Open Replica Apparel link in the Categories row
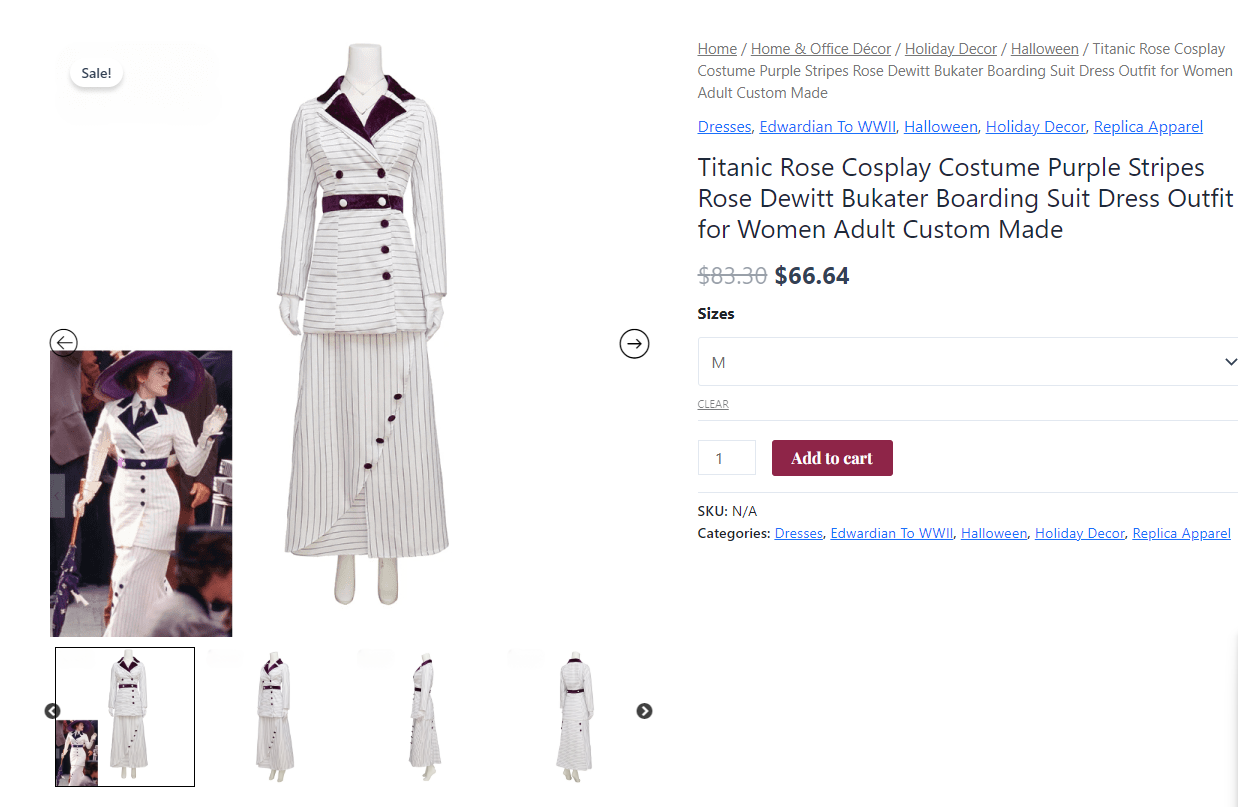The image size is (1238, 807). [1181, 533]
